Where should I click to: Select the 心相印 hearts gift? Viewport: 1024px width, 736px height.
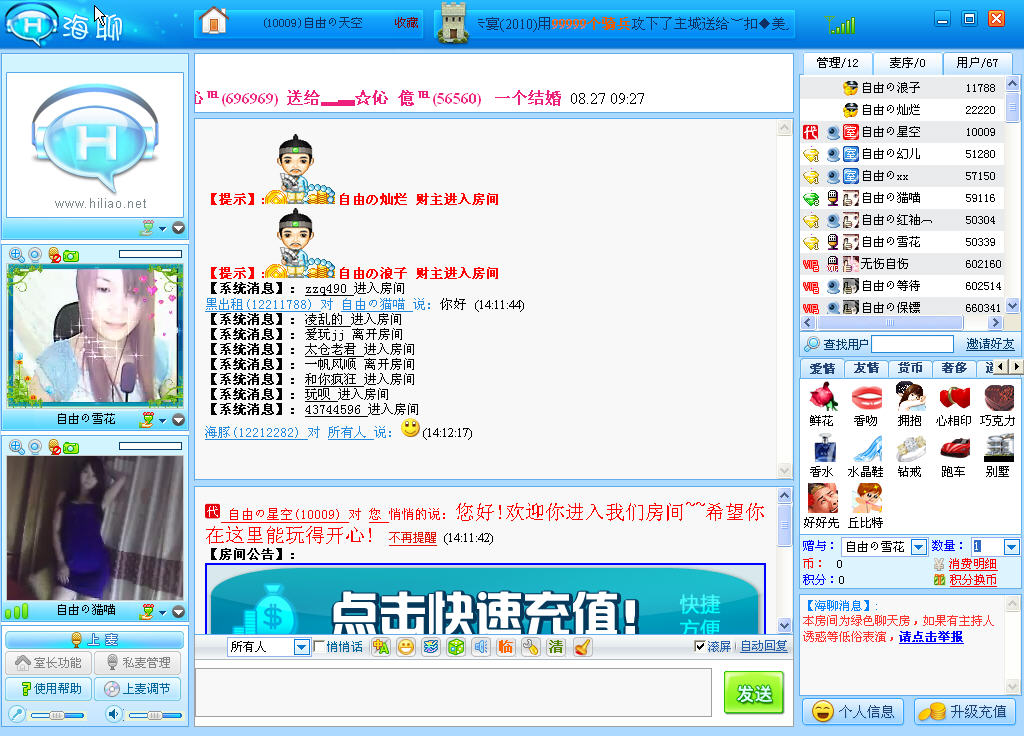953,405
